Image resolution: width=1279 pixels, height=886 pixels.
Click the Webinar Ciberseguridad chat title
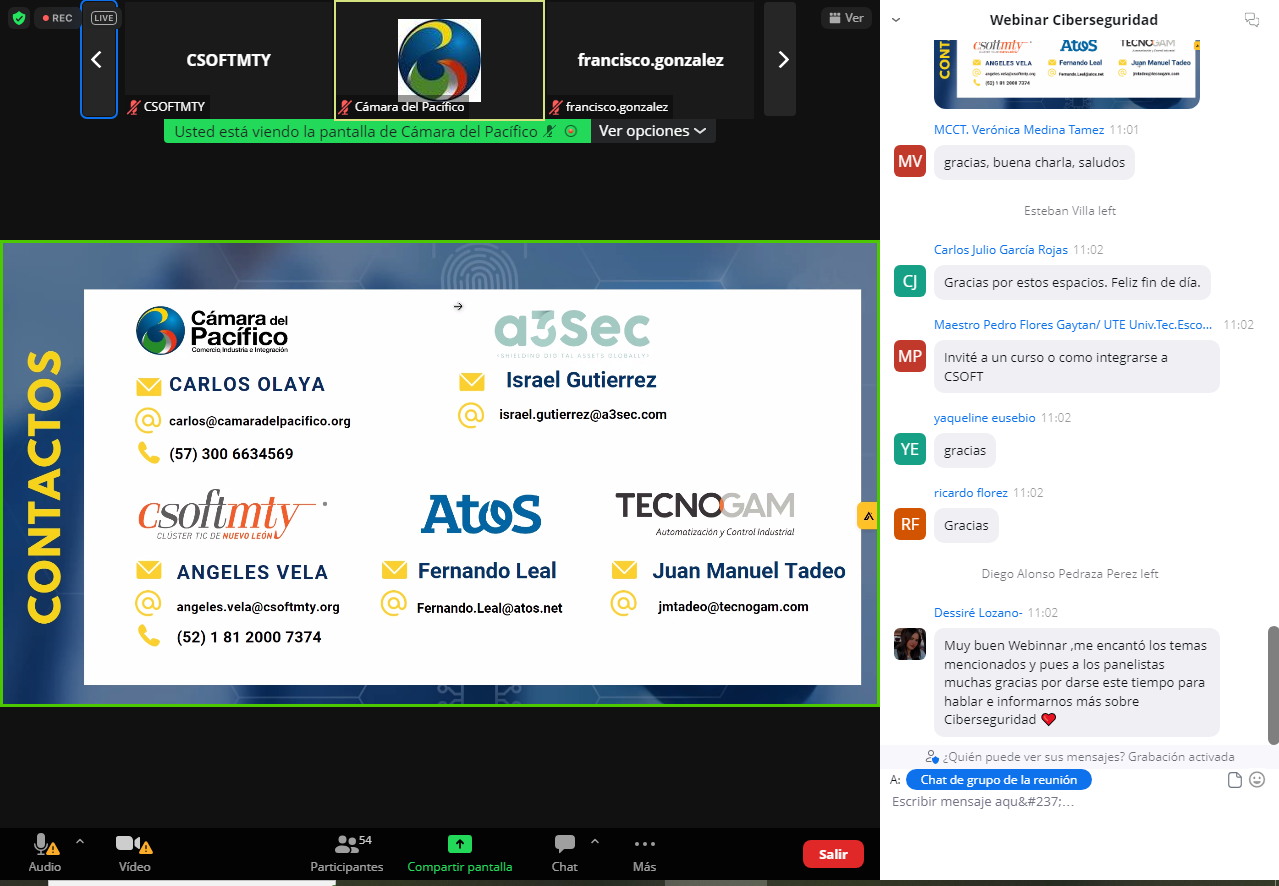(x=1074, y=19)
